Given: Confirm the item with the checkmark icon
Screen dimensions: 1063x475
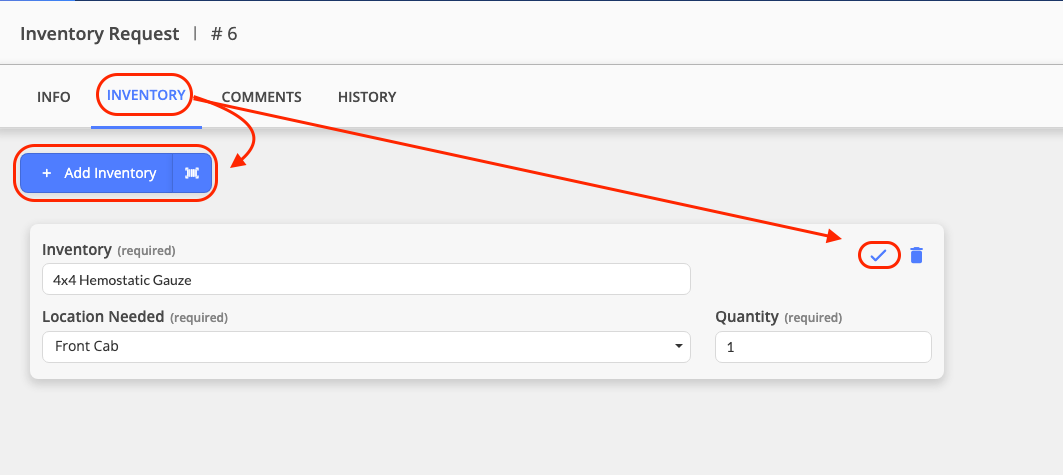Looking at the screenshot, I should click(879, 255).
